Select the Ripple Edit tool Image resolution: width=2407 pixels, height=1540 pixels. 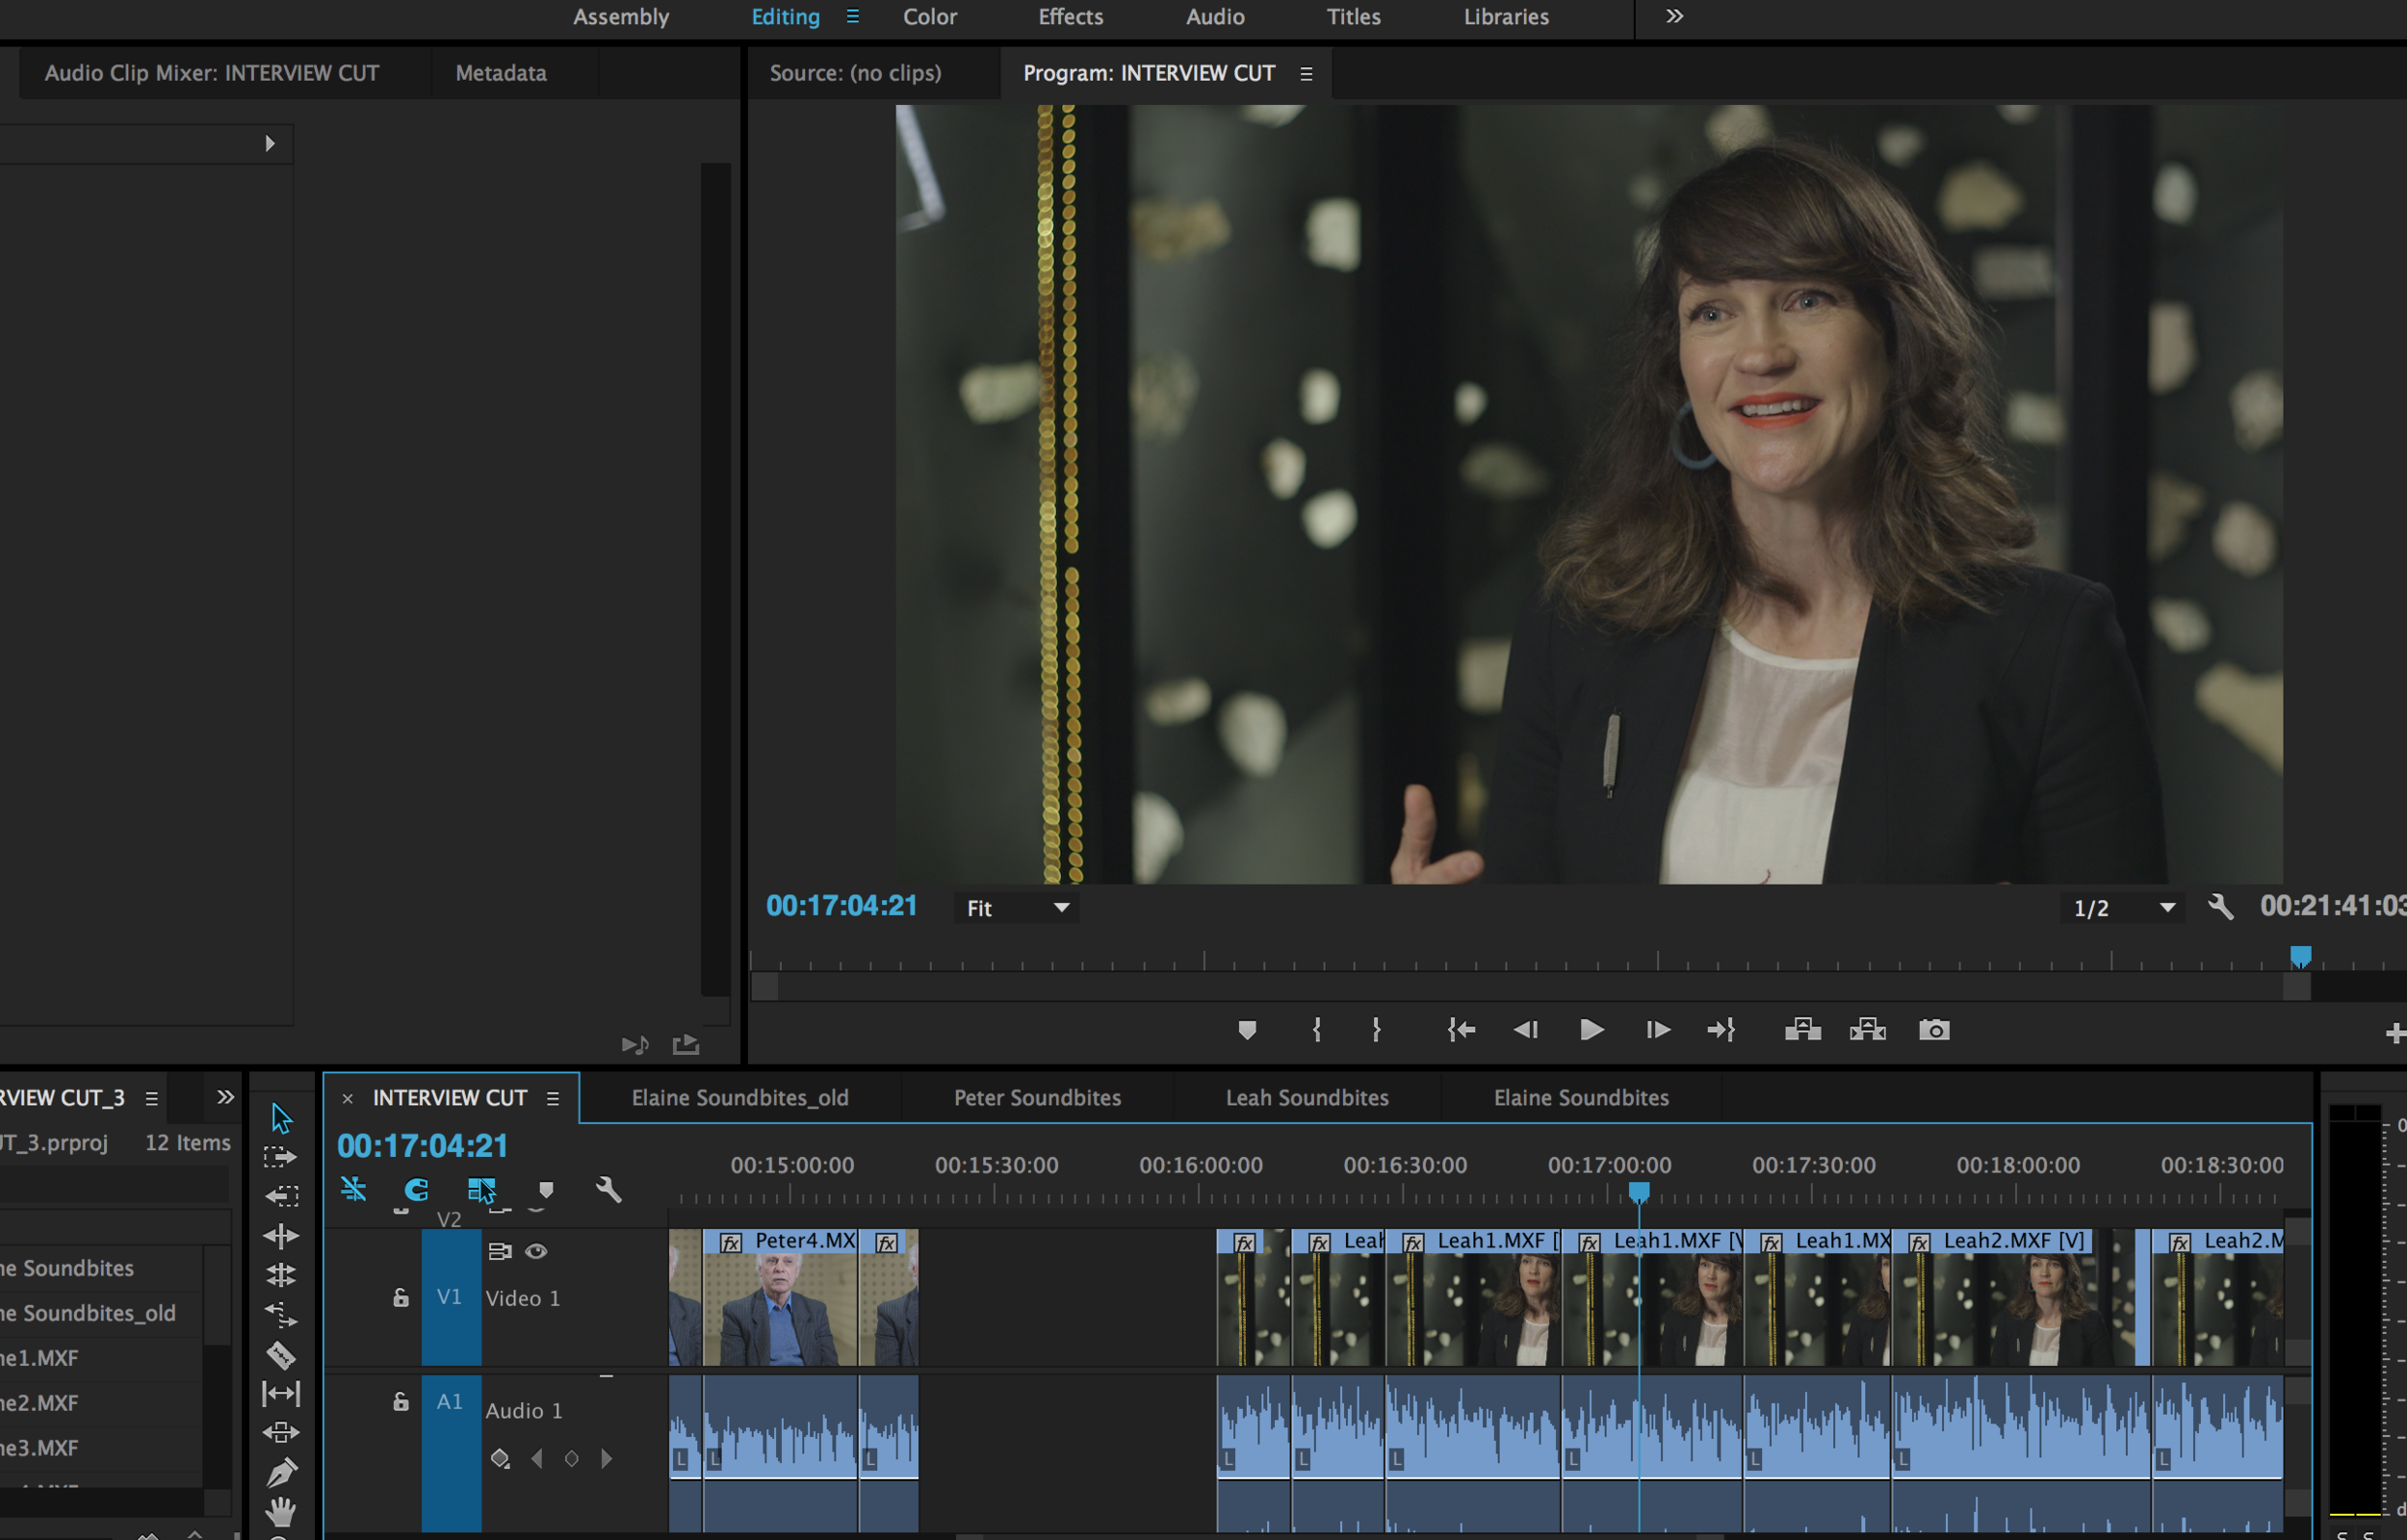[x=281, y=1236]
